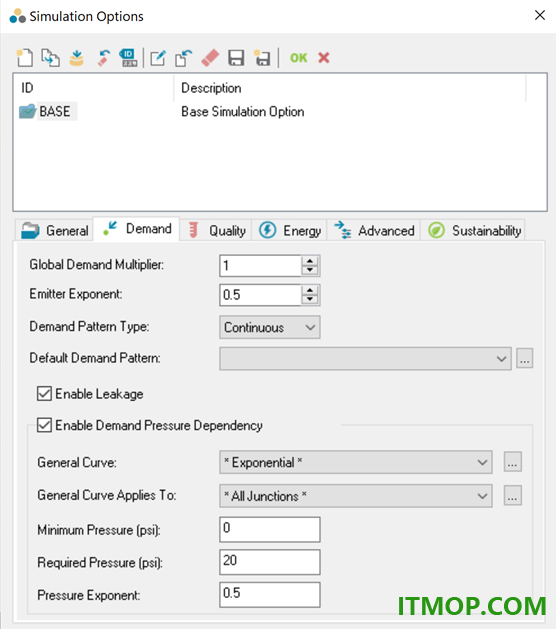Click the Minimum Pressure (psi) field
The image size is (556, 629).
(x=270, y=529)
